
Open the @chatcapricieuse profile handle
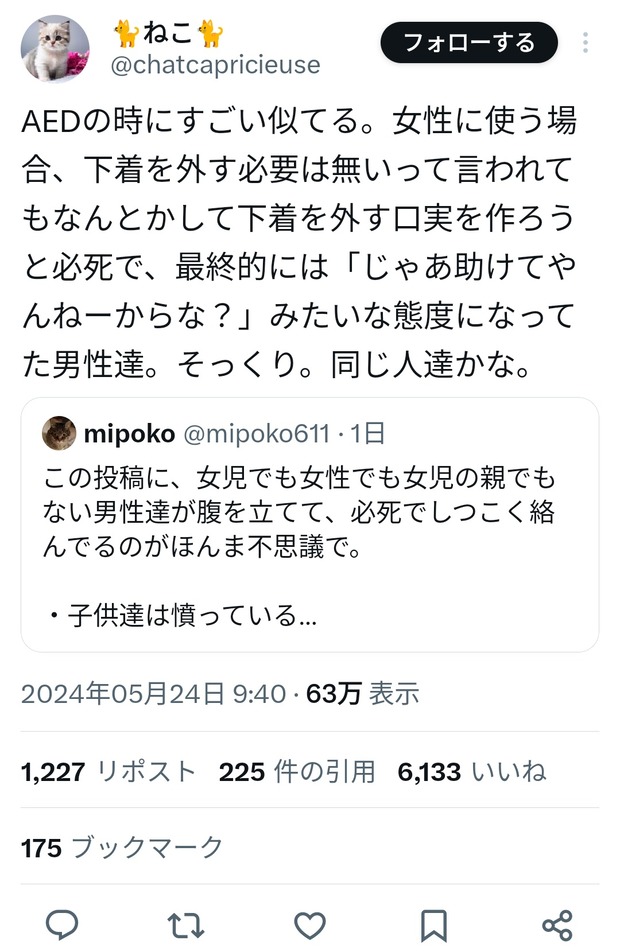tap(215, 65)
